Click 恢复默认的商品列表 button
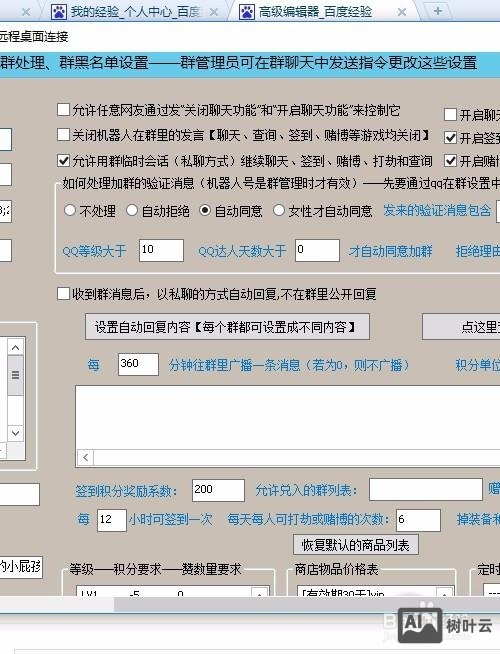The width and height of the screenshot is (500, 654). click(356, 545)
